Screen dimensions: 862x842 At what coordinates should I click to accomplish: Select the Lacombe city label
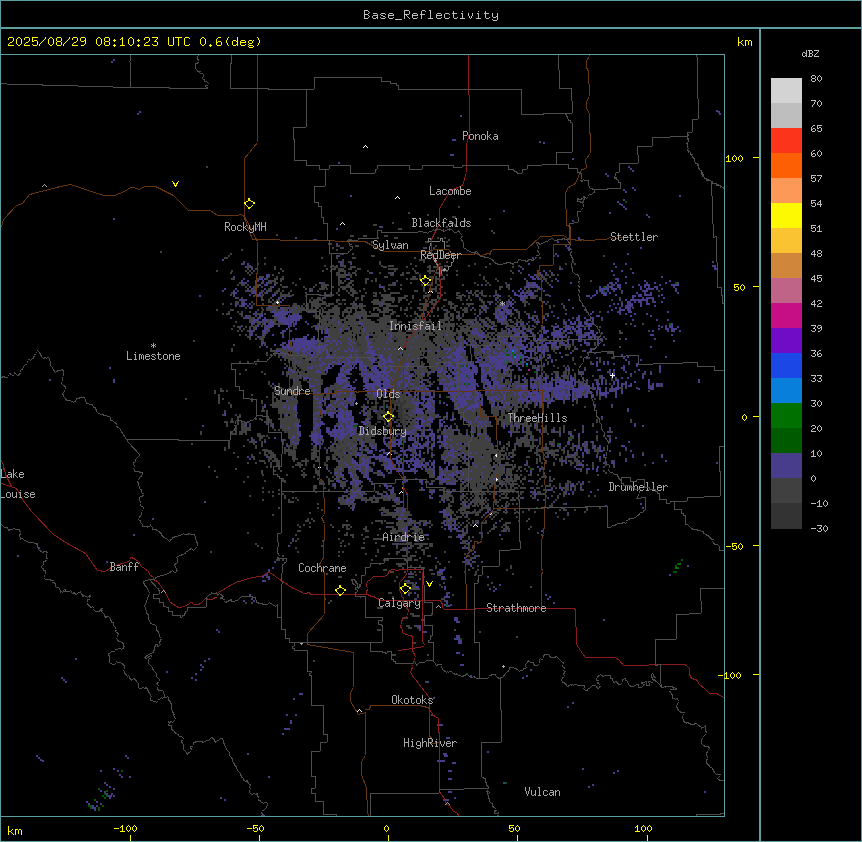click(x=450, y=191)
